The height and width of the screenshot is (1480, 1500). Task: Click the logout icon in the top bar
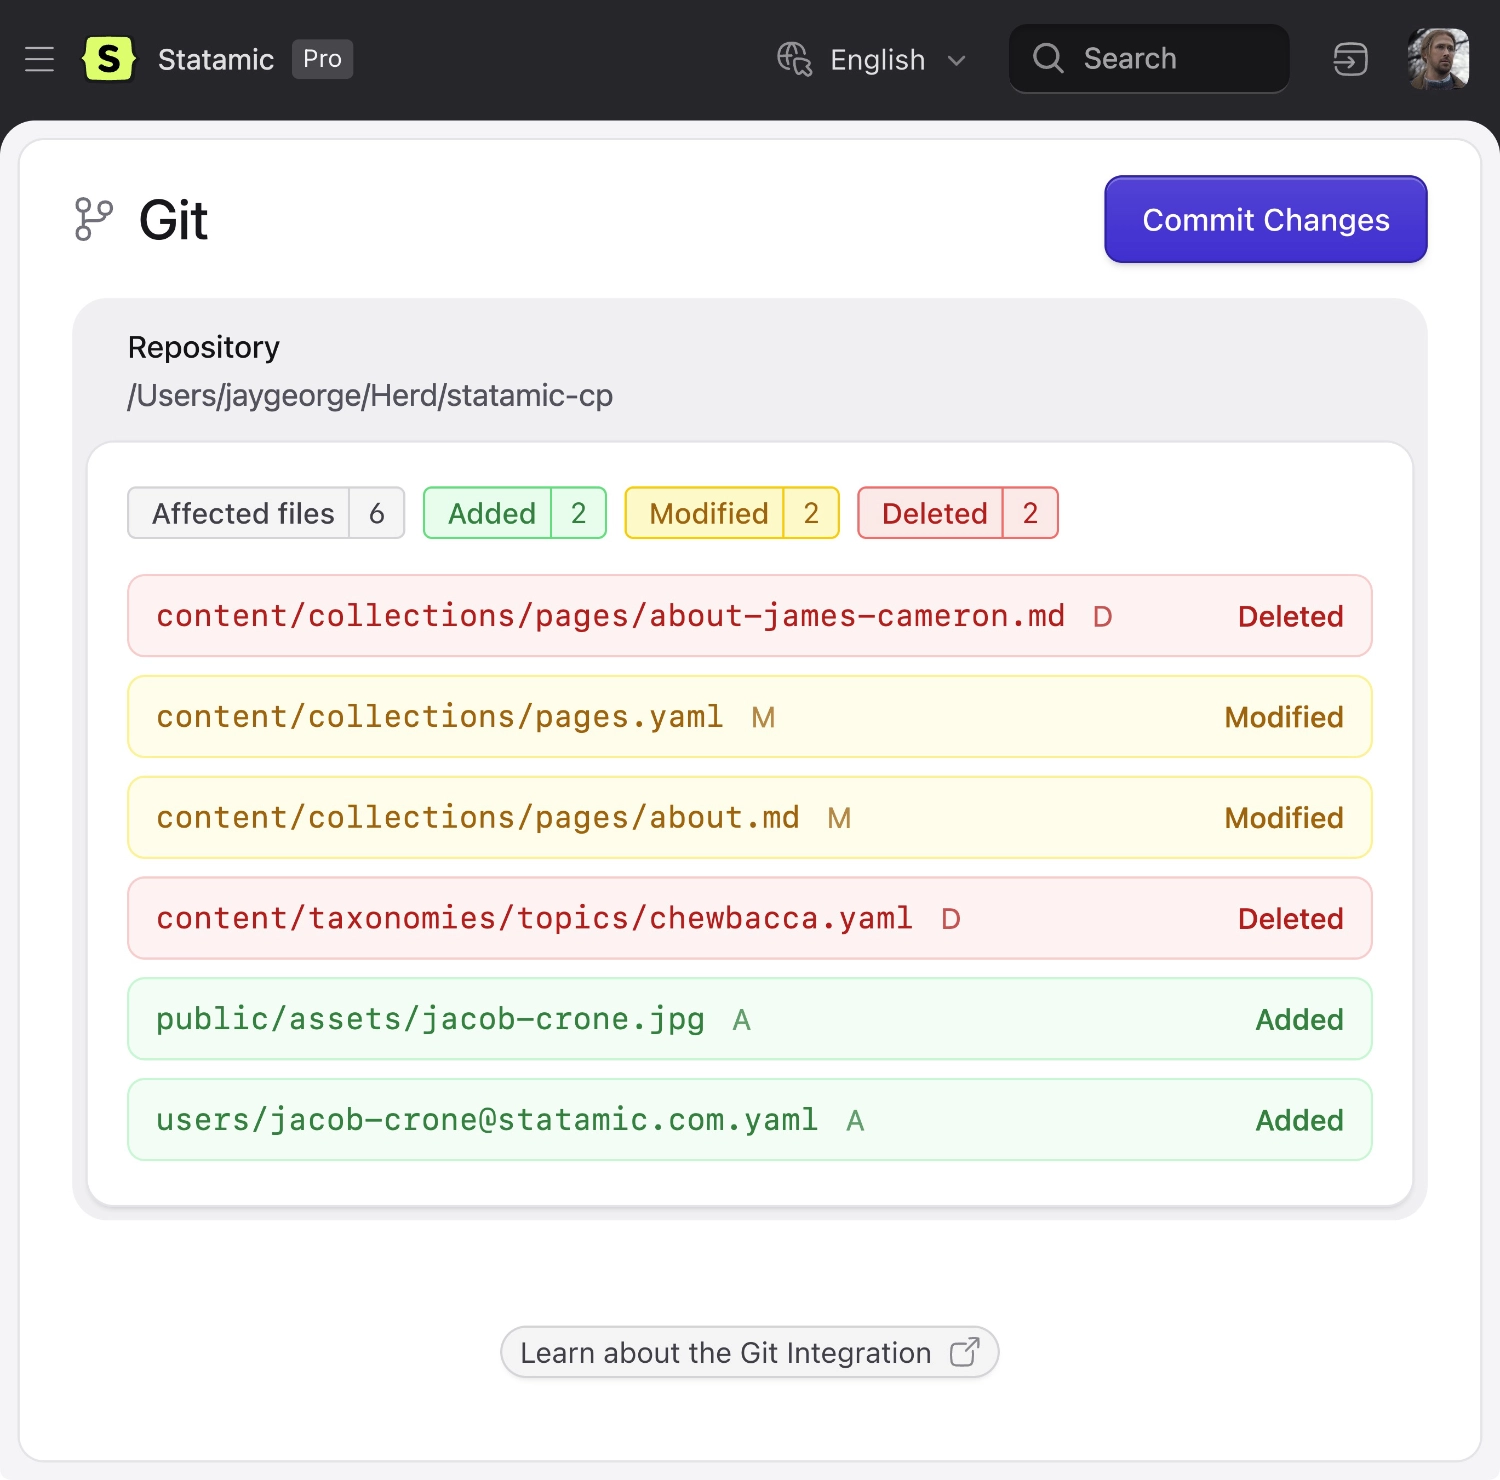(1350, 59)
